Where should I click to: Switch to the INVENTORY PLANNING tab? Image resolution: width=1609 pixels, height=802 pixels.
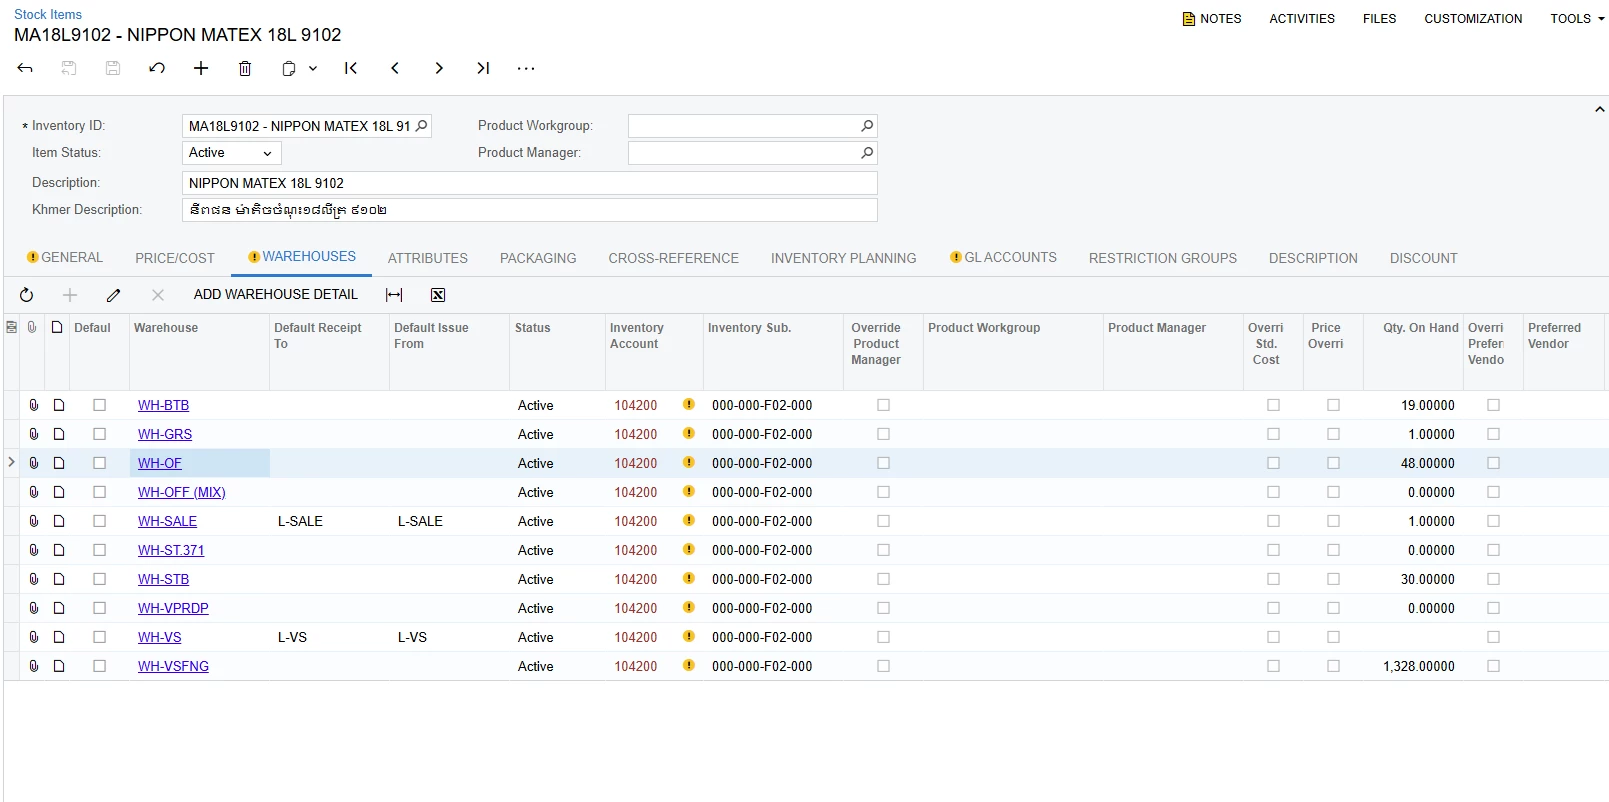[843, 258]
